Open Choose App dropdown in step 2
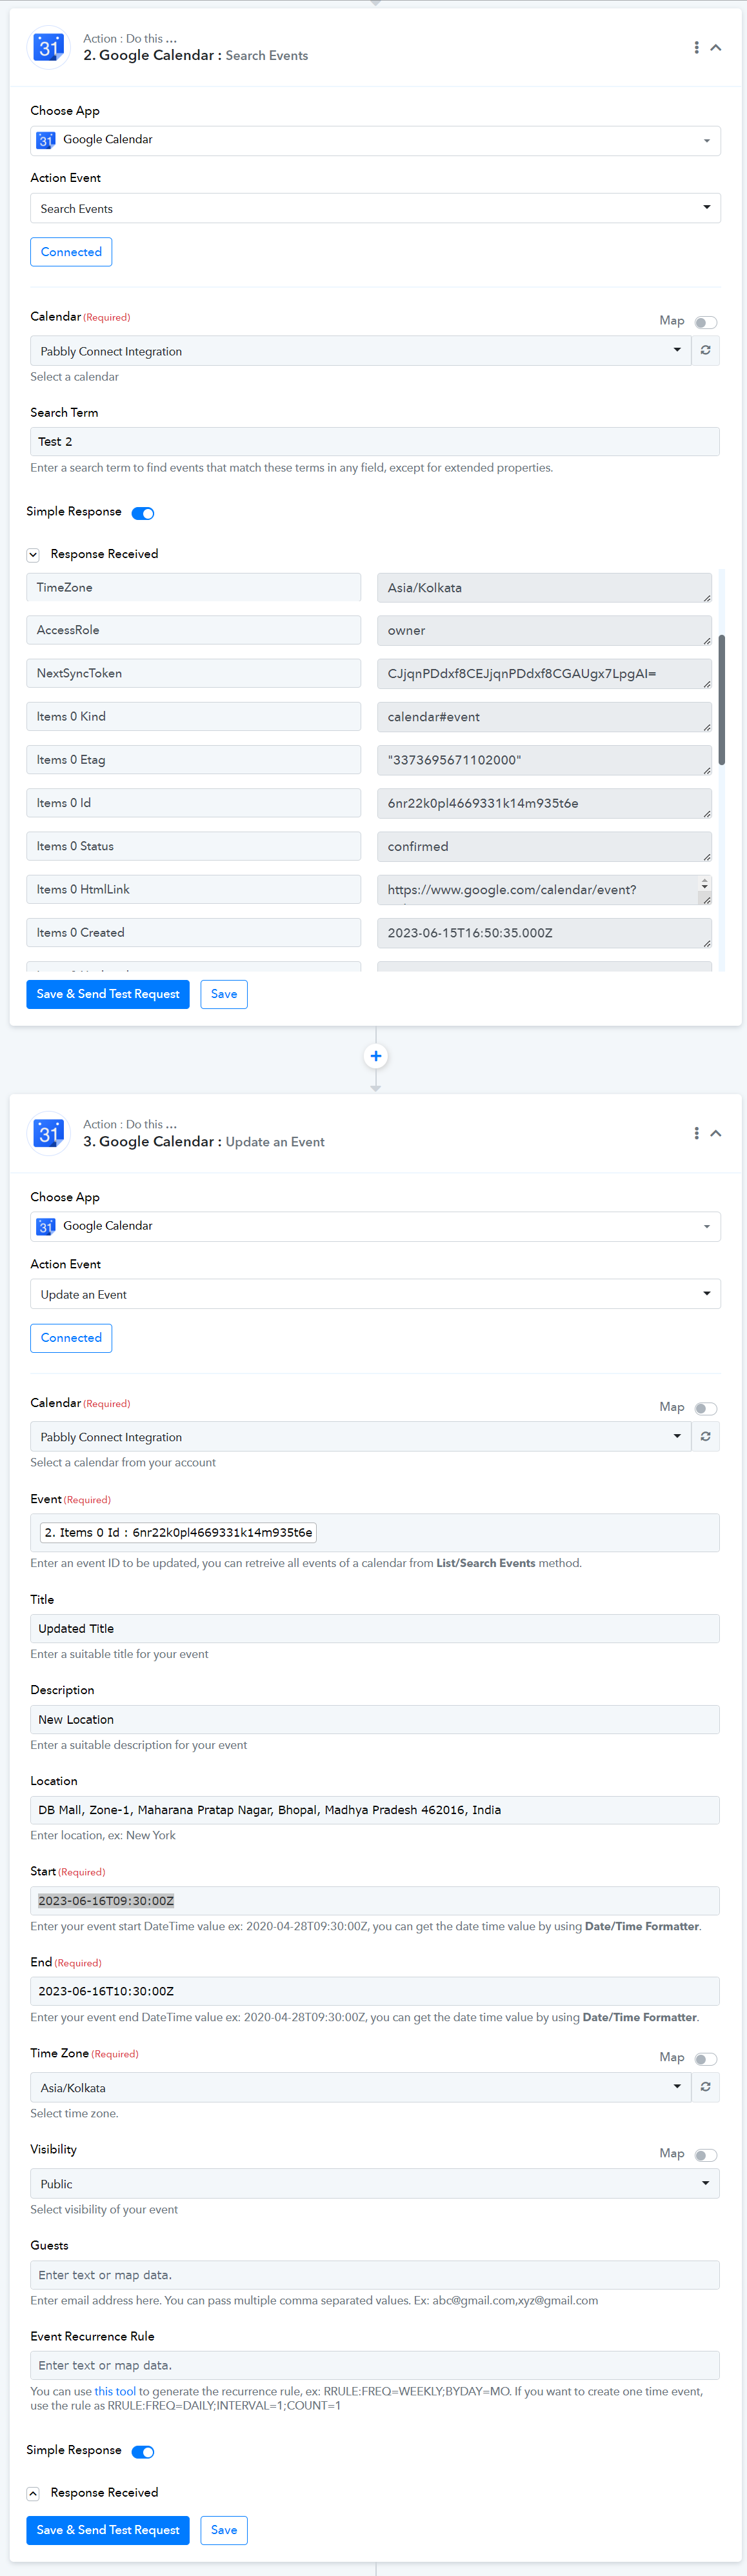Screen dimensions: 747x2576 375,140
